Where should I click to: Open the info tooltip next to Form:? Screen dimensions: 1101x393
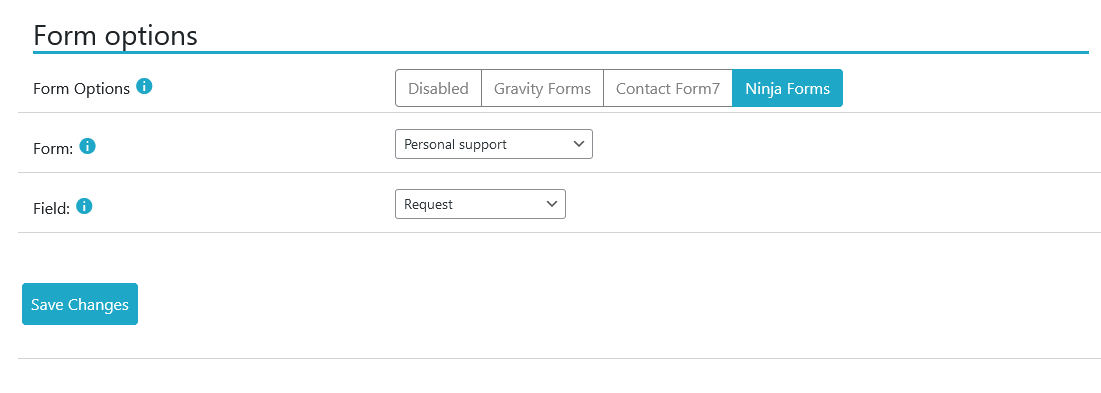[88, 147]
